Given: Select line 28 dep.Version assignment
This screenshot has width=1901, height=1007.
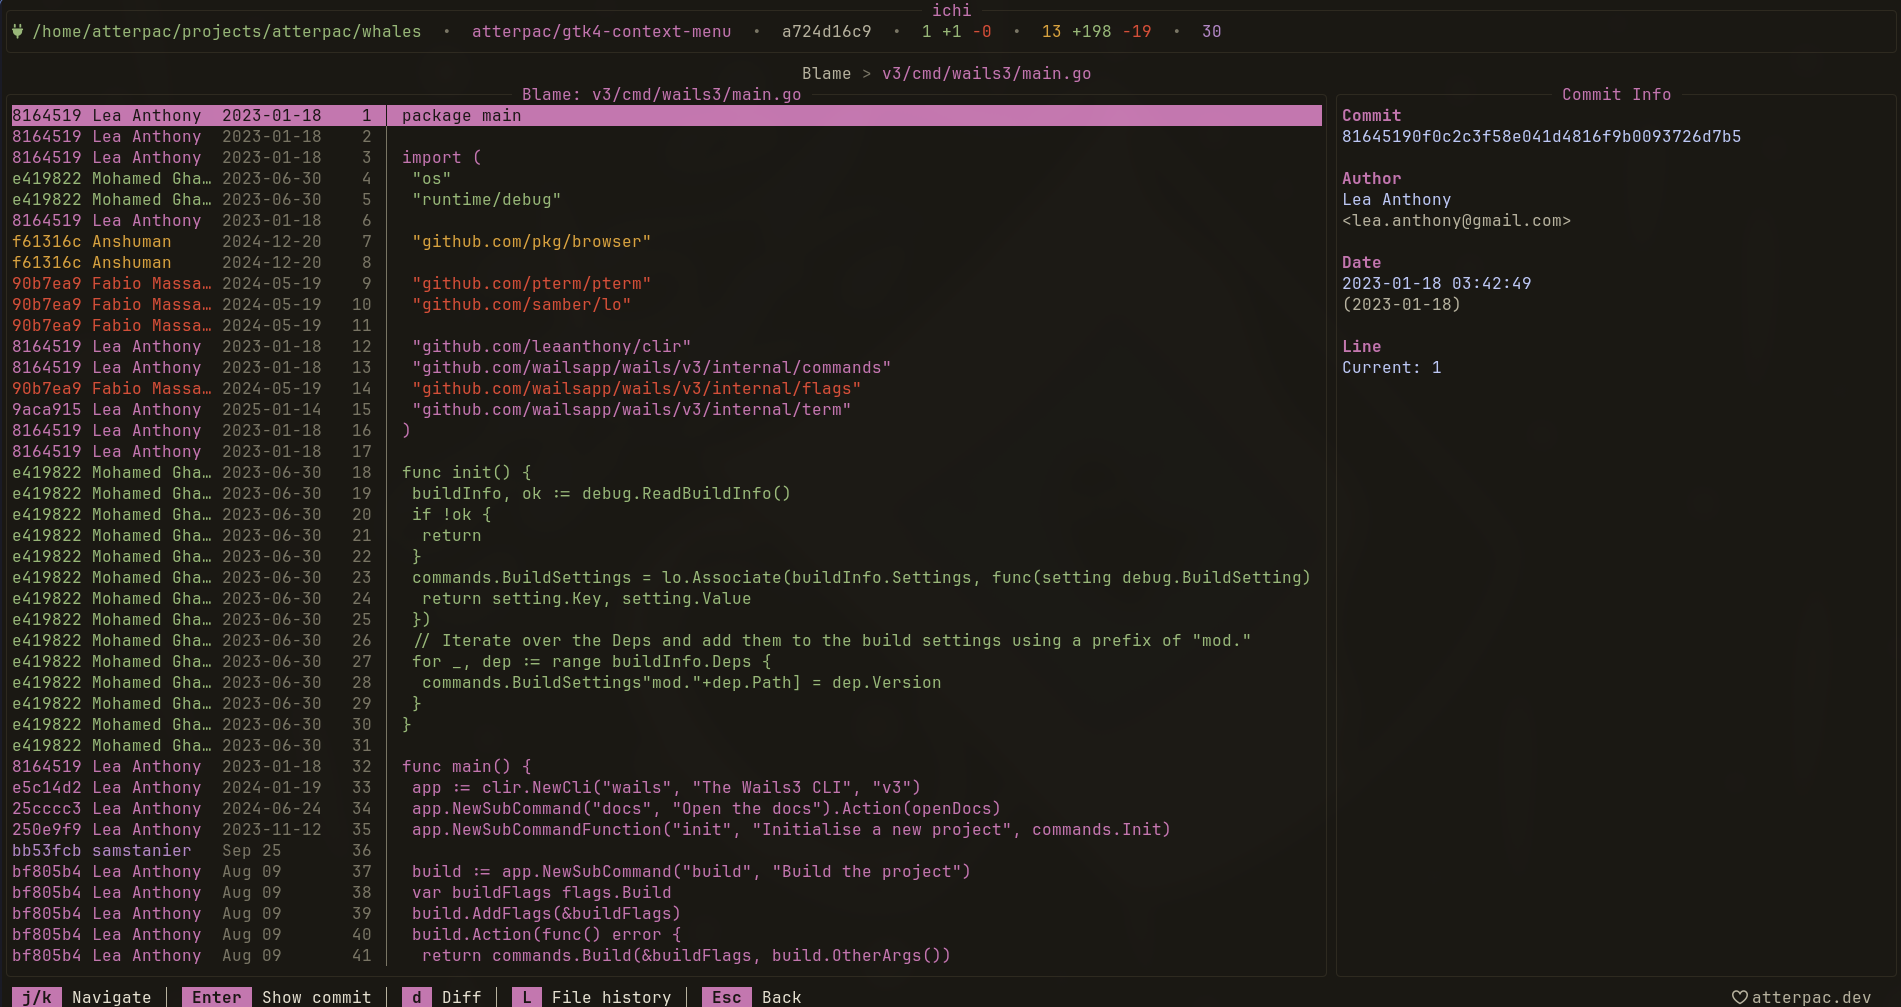Looking at the screenshot, I should click(666, 682).
